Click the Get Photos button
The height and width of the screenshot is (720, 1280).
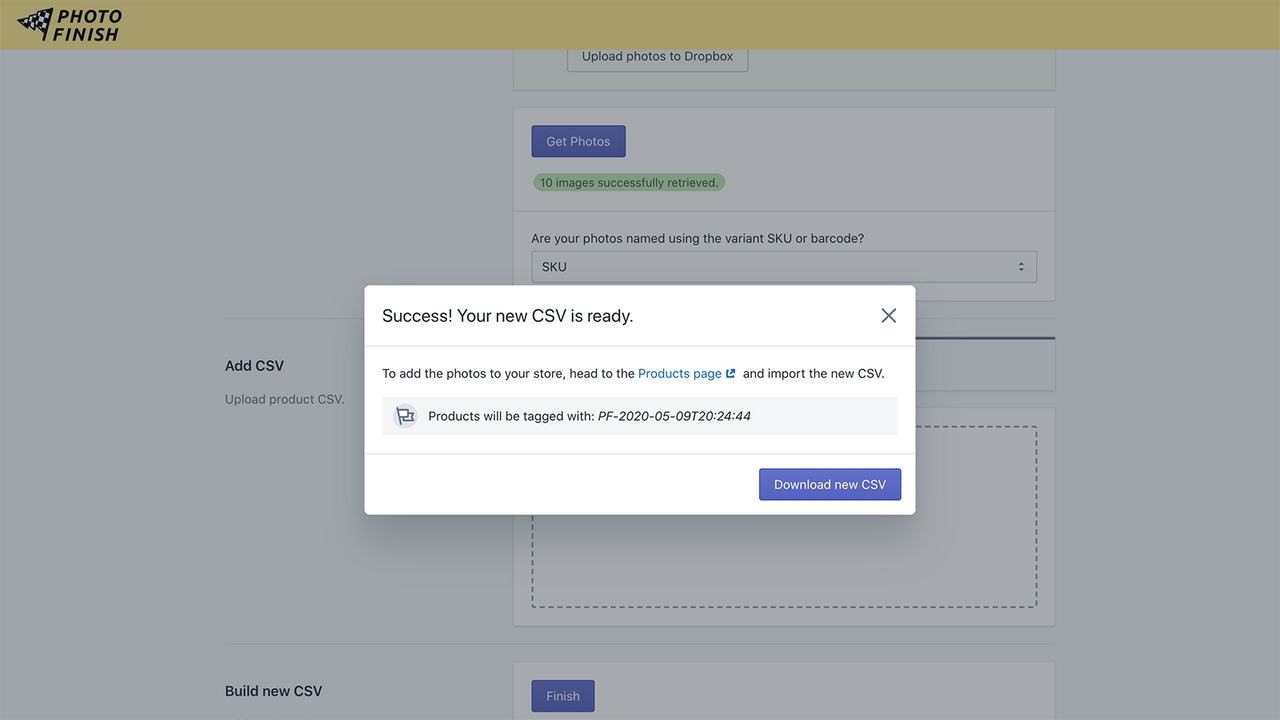point(578,141)
